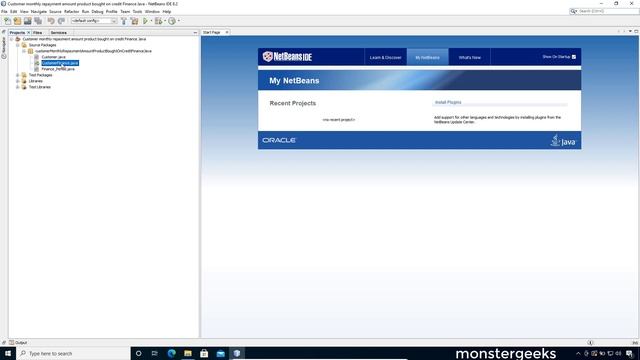This screenshot has width=640, height=360.
Task: Open the What's New tab
Action: (x=469, y=58)
